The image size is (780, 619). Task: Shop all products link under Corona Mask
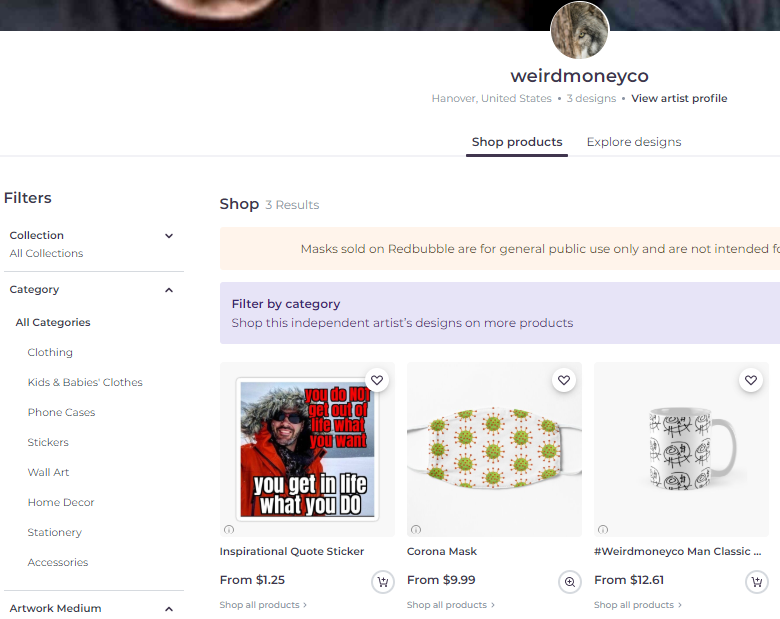pyautogui.click(x=451, y=605)
